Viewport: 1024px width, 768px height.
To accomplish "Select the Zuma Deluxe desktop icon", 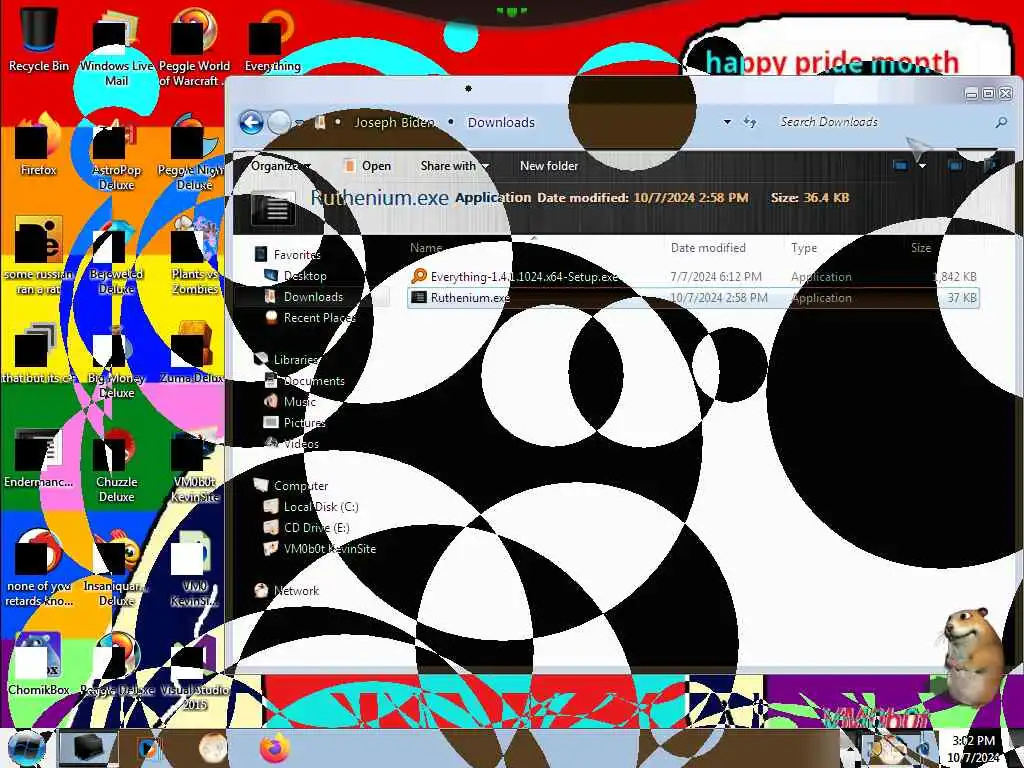I will tap(194, 354).
